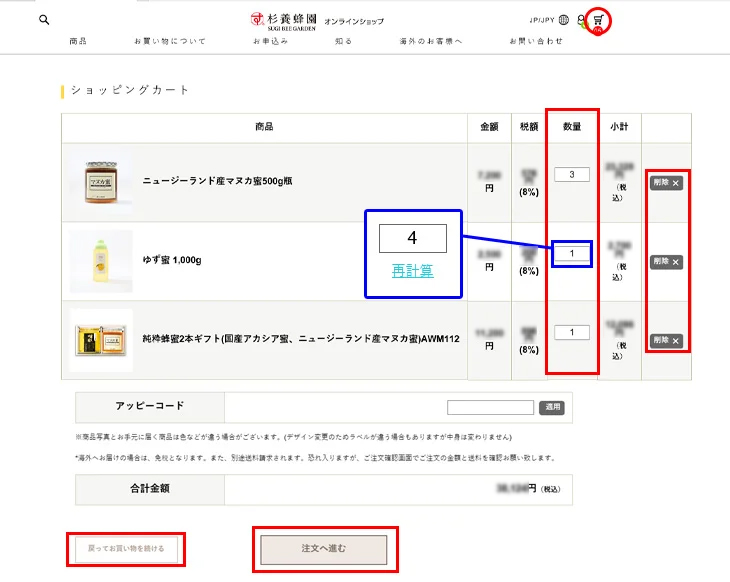Delete the AWM112 gift set item
The height and width of the screenshot is (582, 730).
click(x=666, y=340)
